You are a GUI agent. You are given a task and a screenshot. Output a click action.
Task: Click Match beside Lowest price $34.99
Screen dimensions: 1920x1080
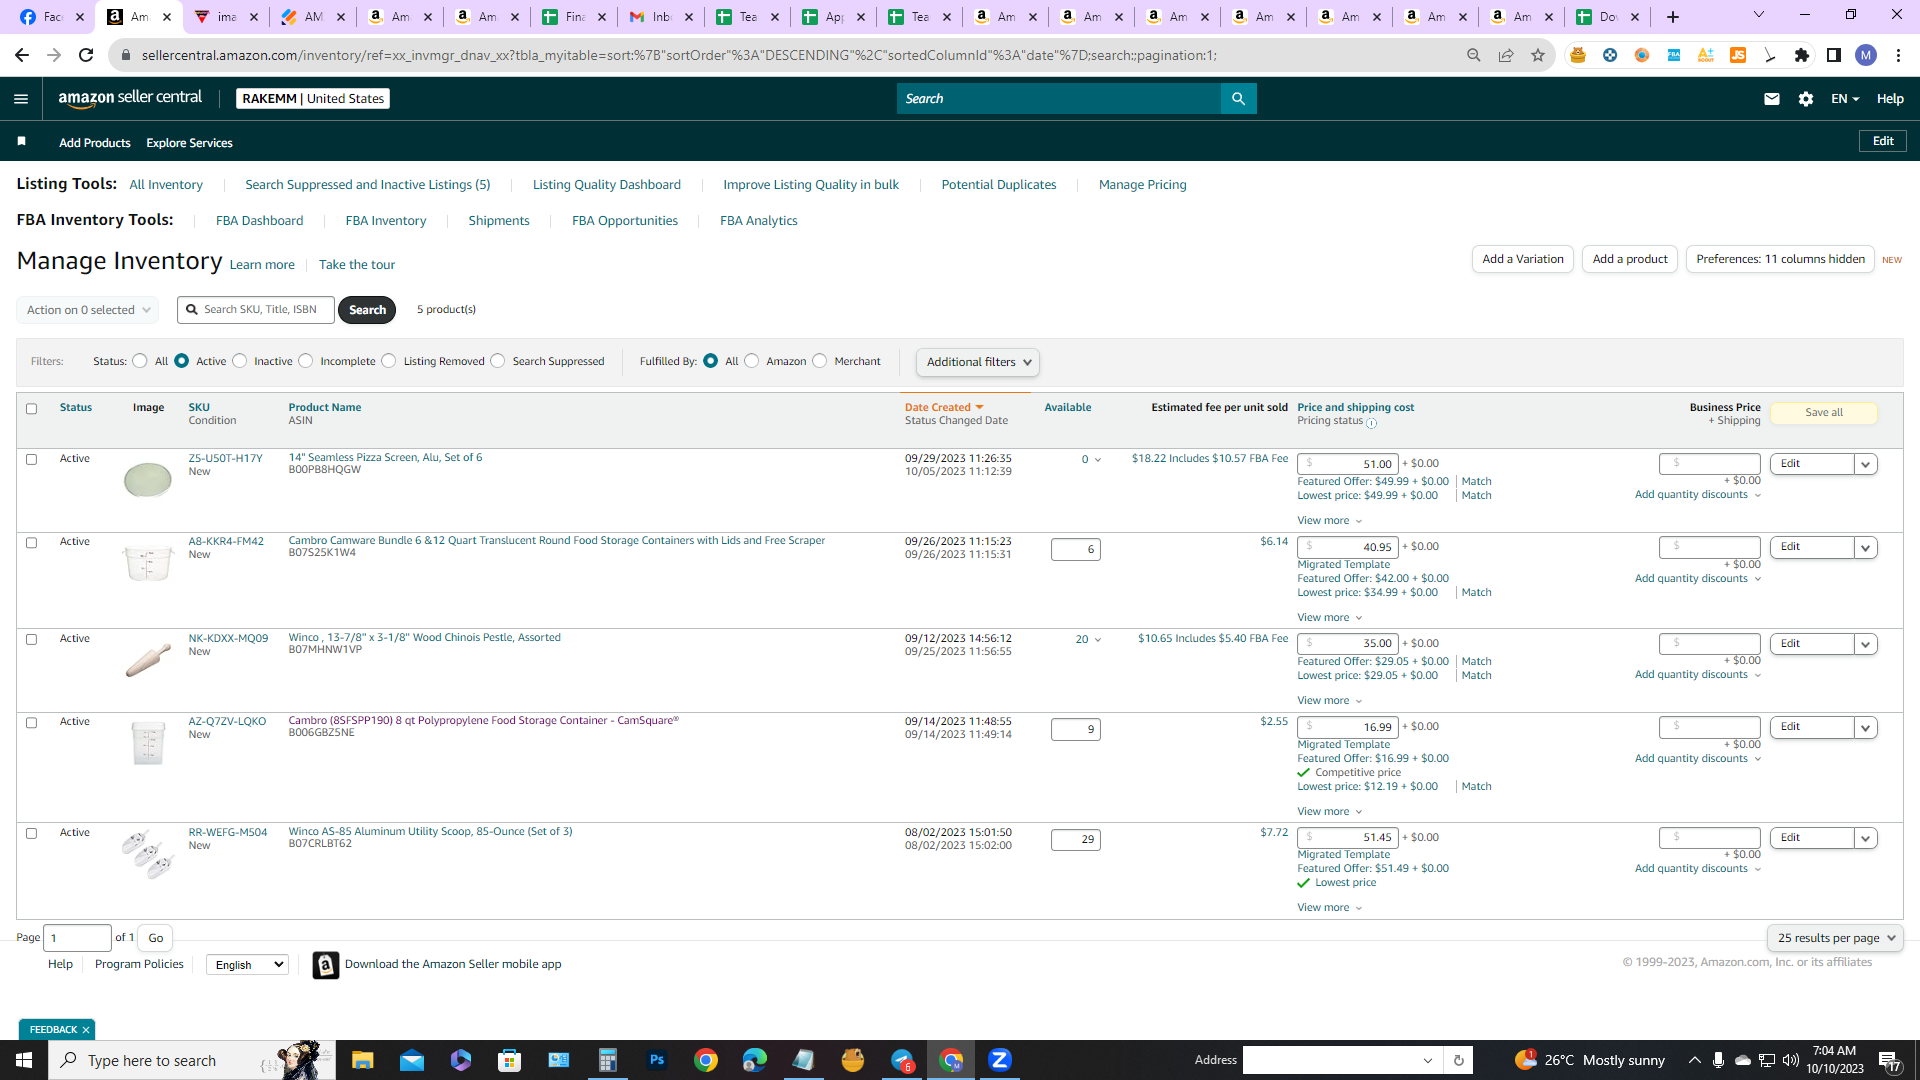click(1476, 593)
